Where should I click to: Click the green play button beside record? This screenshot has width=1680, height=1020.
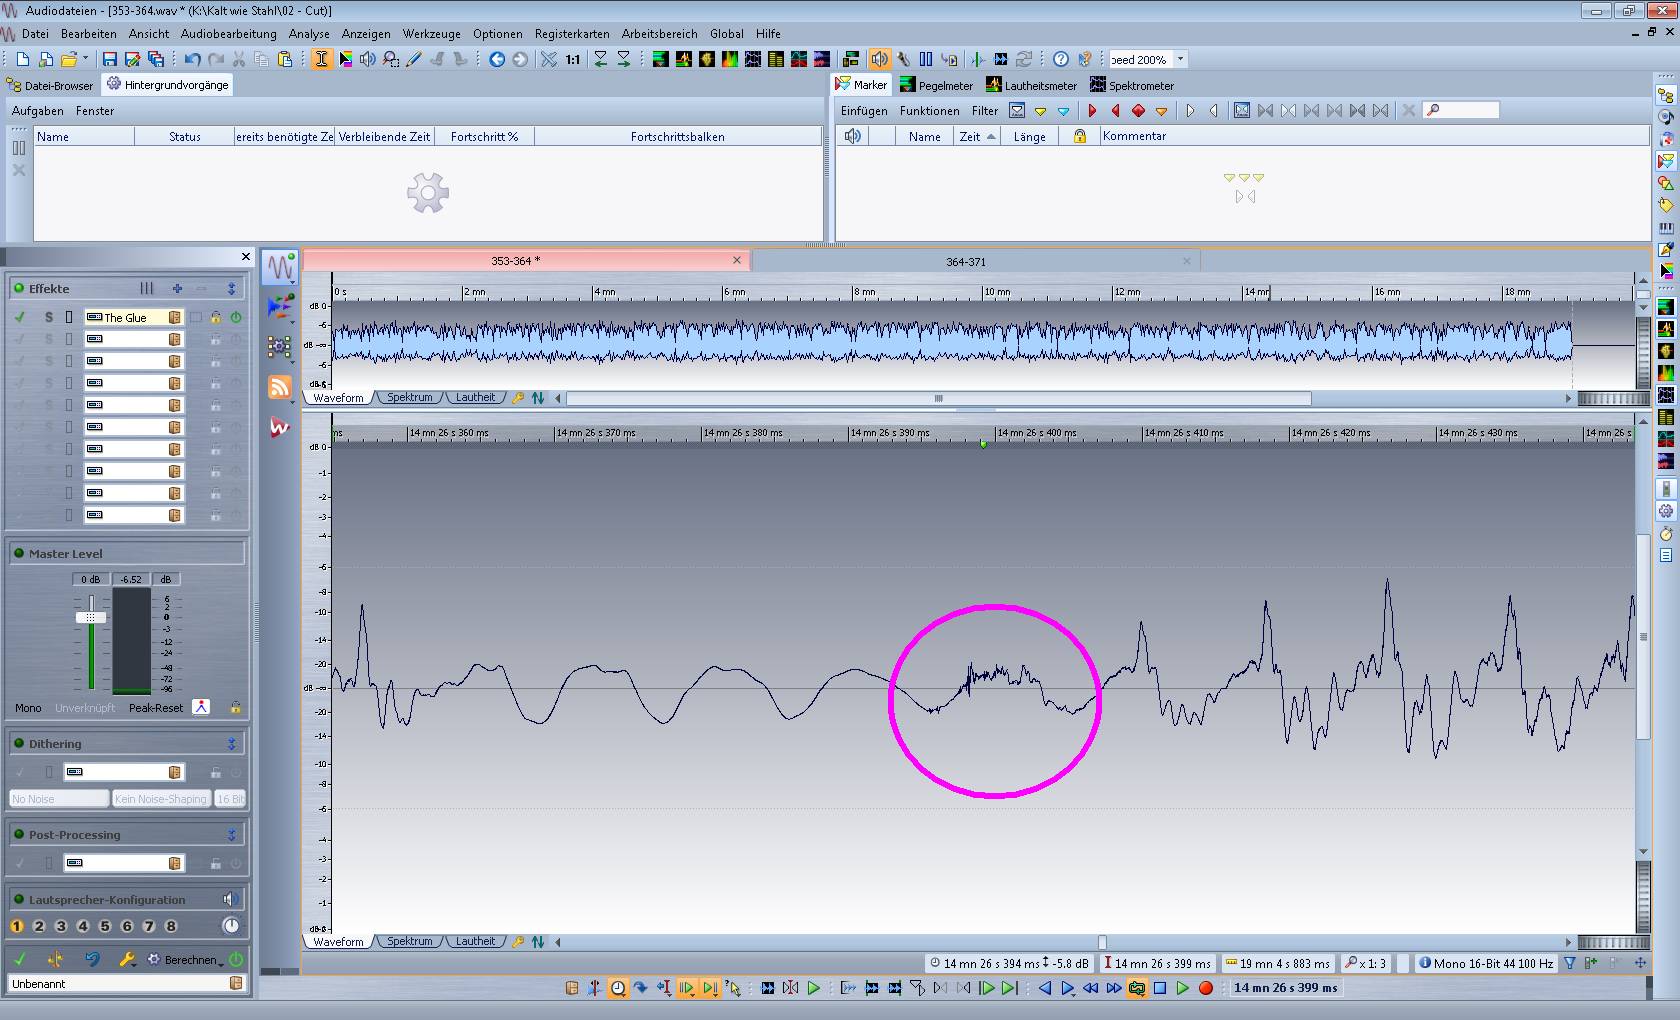1183,988
